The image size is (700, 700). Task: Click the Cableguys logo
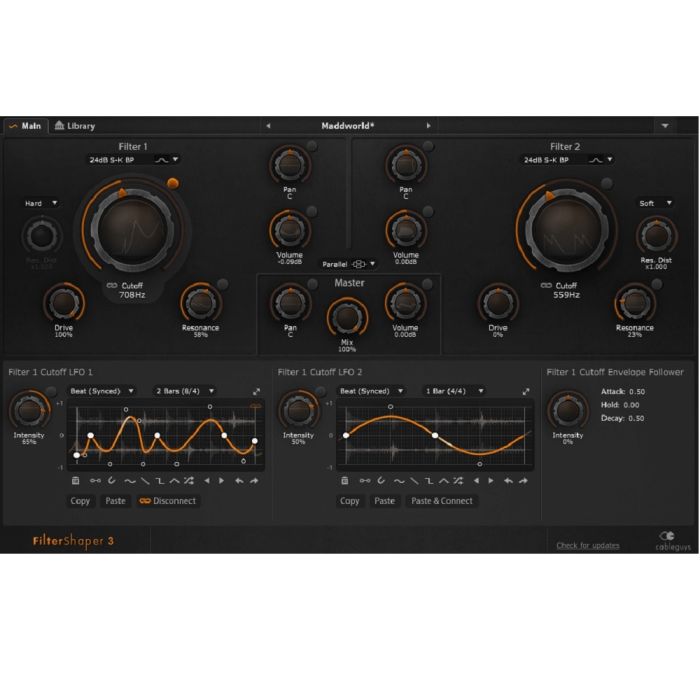point(673,541)
